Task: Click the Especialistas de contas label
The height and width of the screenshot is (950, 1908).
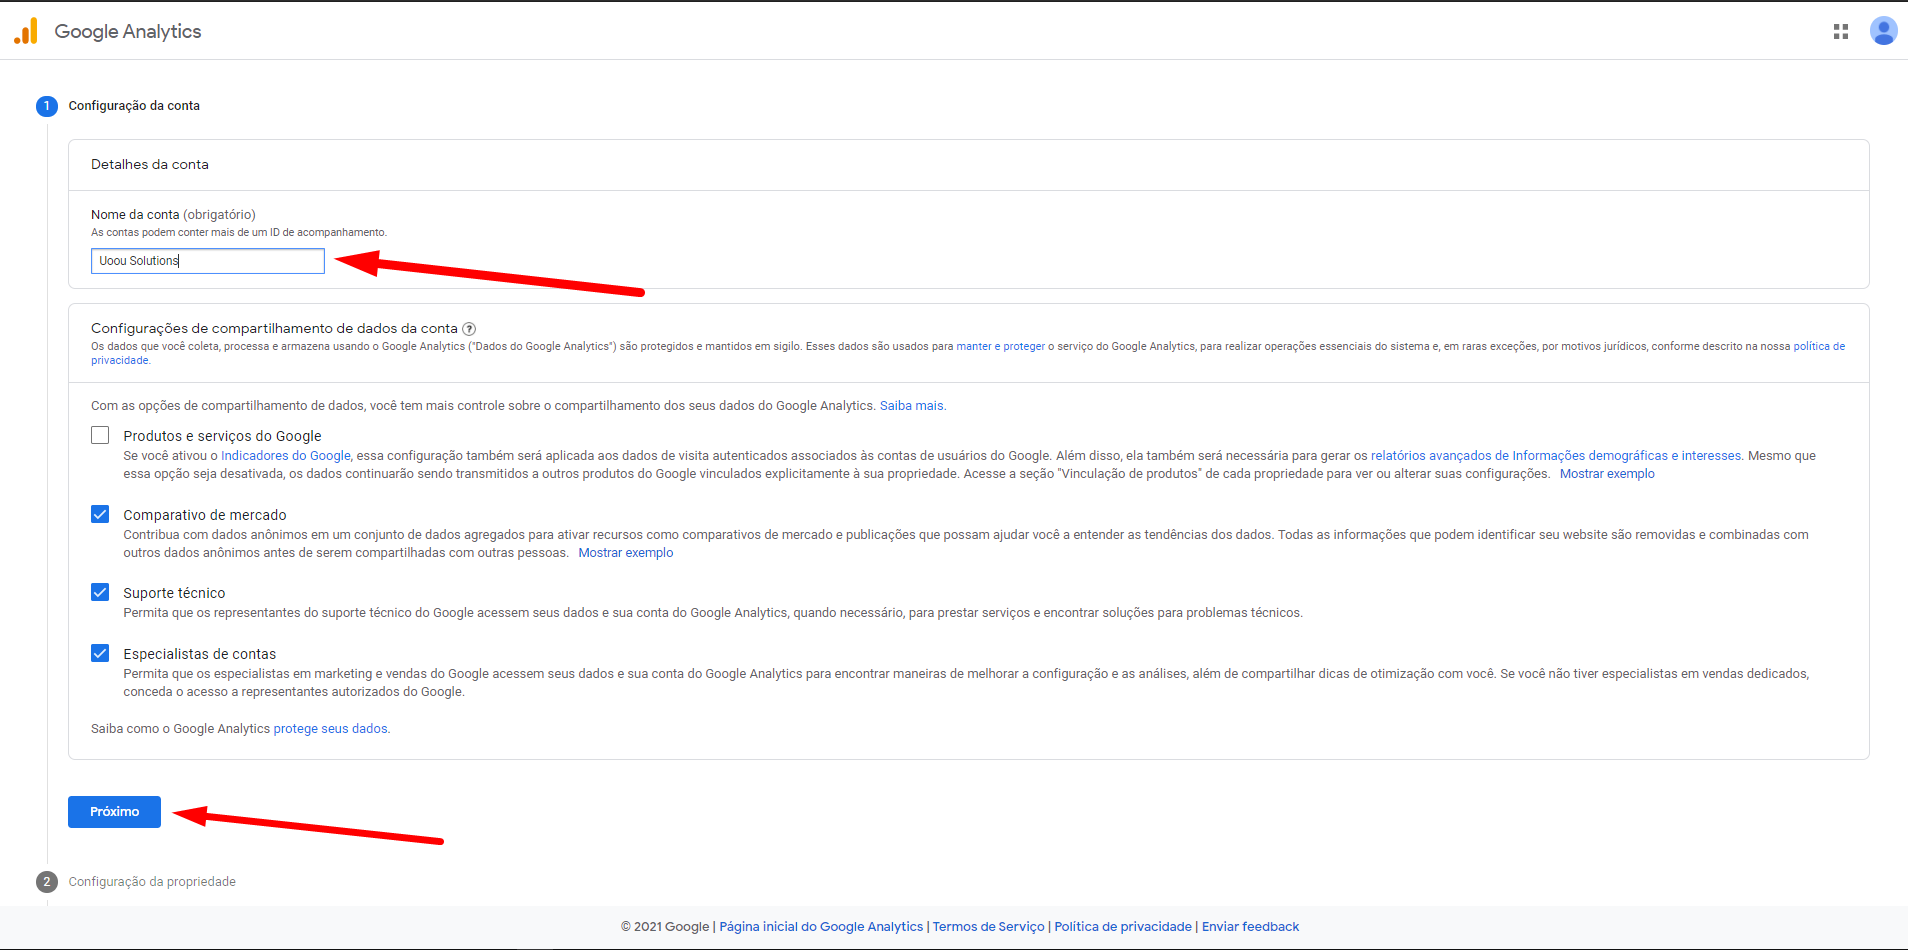Action: click(x=200, y=654)
